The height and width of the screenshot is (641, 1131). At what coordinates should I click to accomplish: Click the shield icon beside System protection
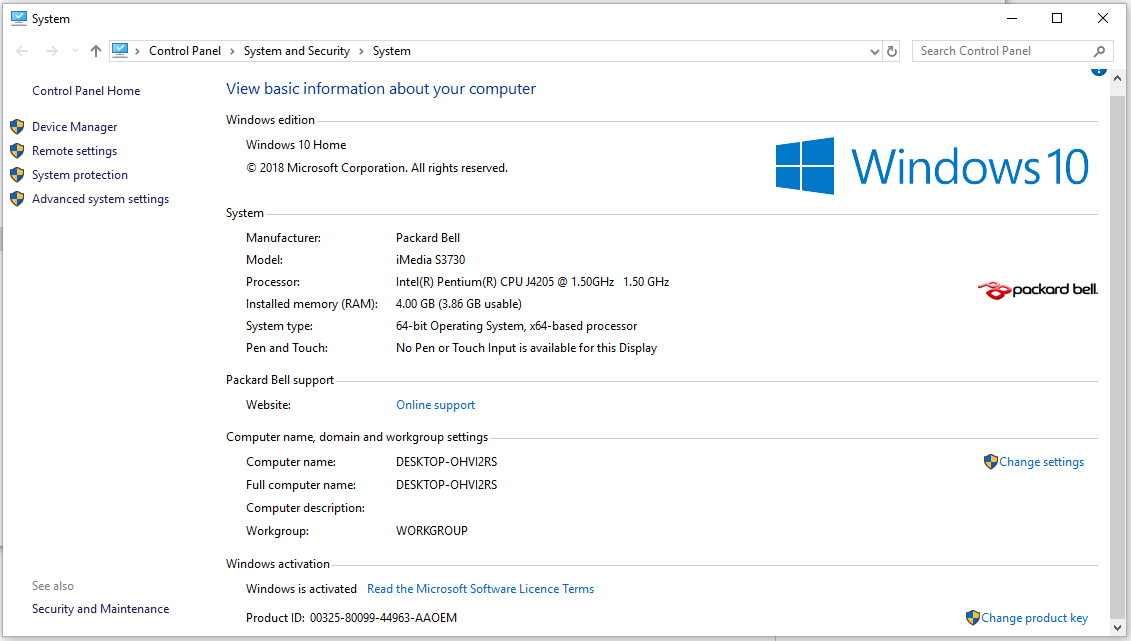(x=17, y=174)
